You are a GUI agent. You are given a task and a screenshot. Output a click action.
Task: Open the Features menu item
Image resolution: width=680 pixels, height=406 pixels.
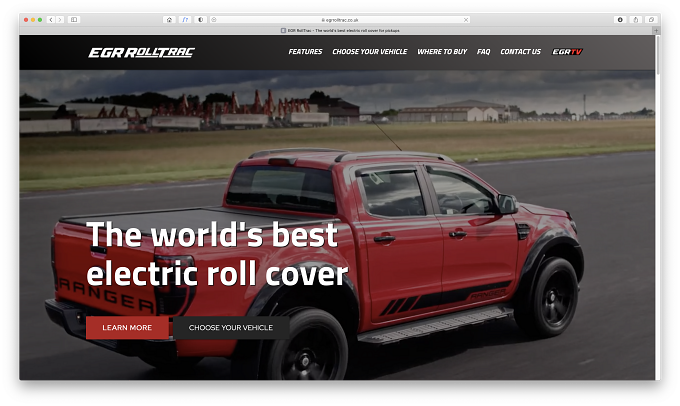click(x=305, y=52)
